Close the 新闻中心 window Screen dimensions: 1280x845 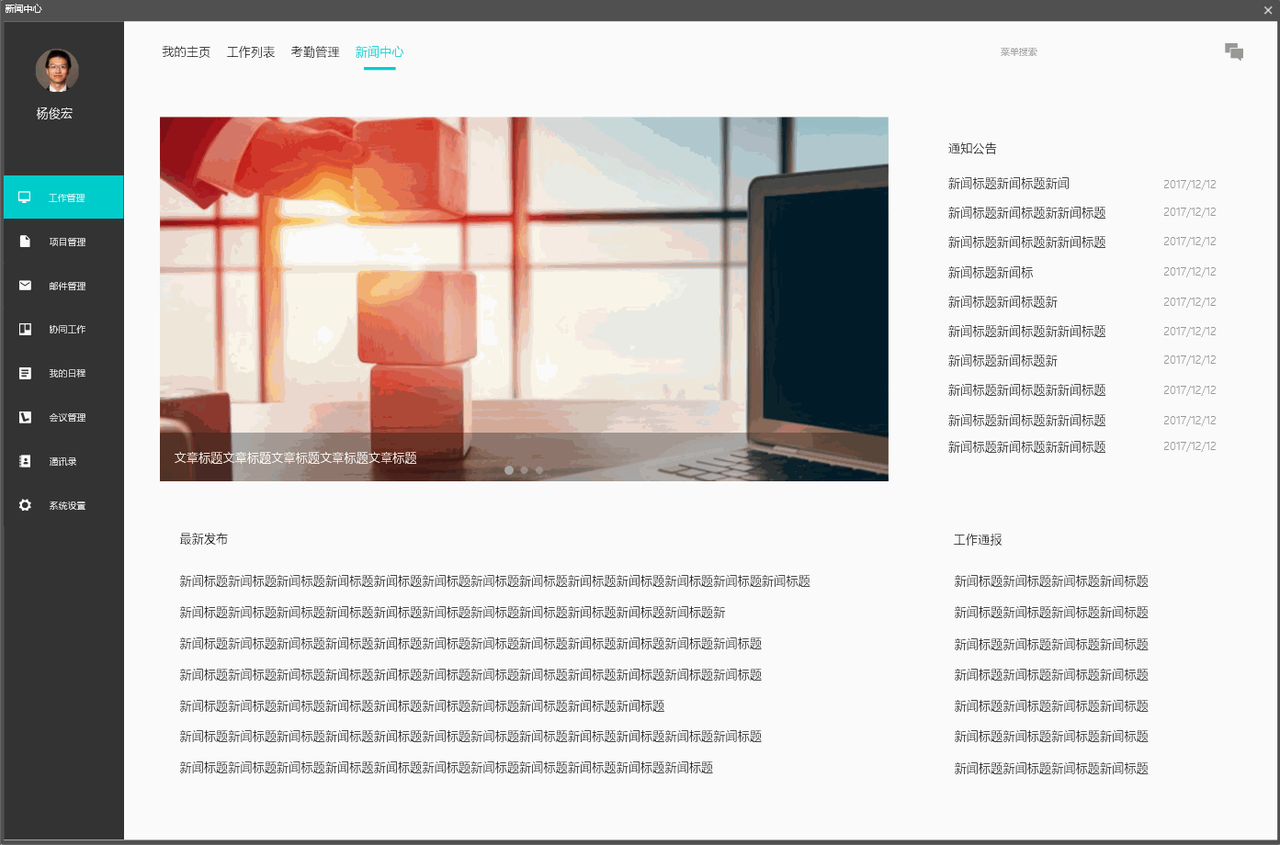click(1268, 9)
